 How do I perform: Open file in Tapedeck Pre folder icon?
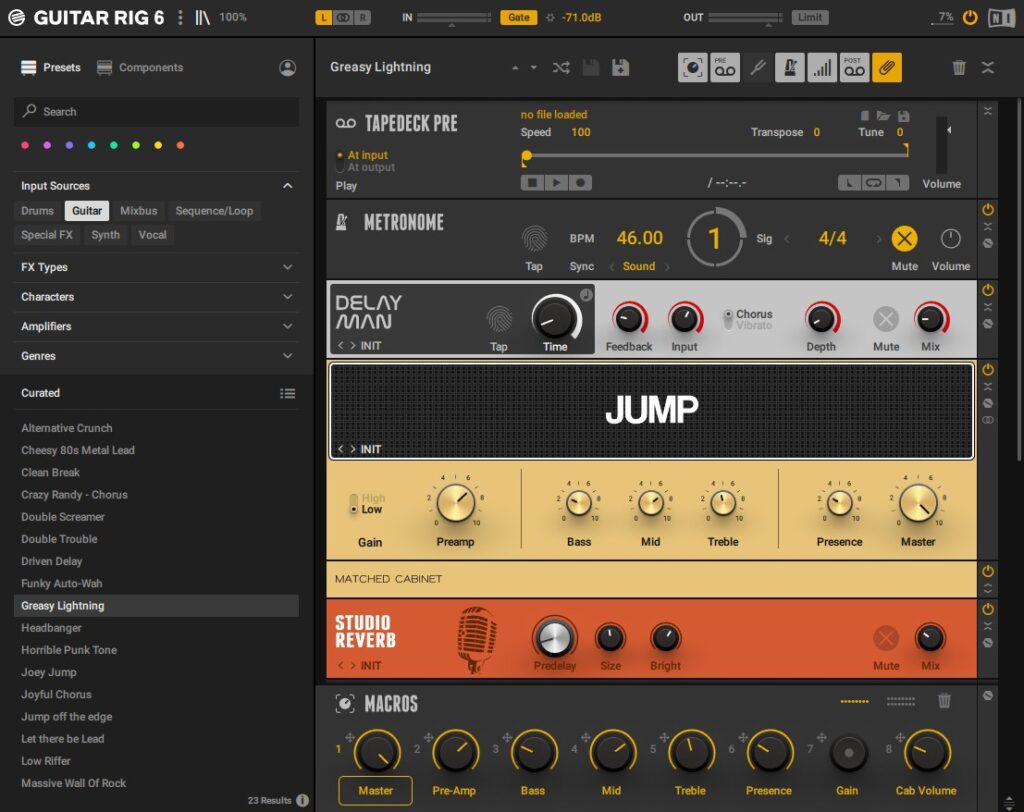click(x=883, y=116)
